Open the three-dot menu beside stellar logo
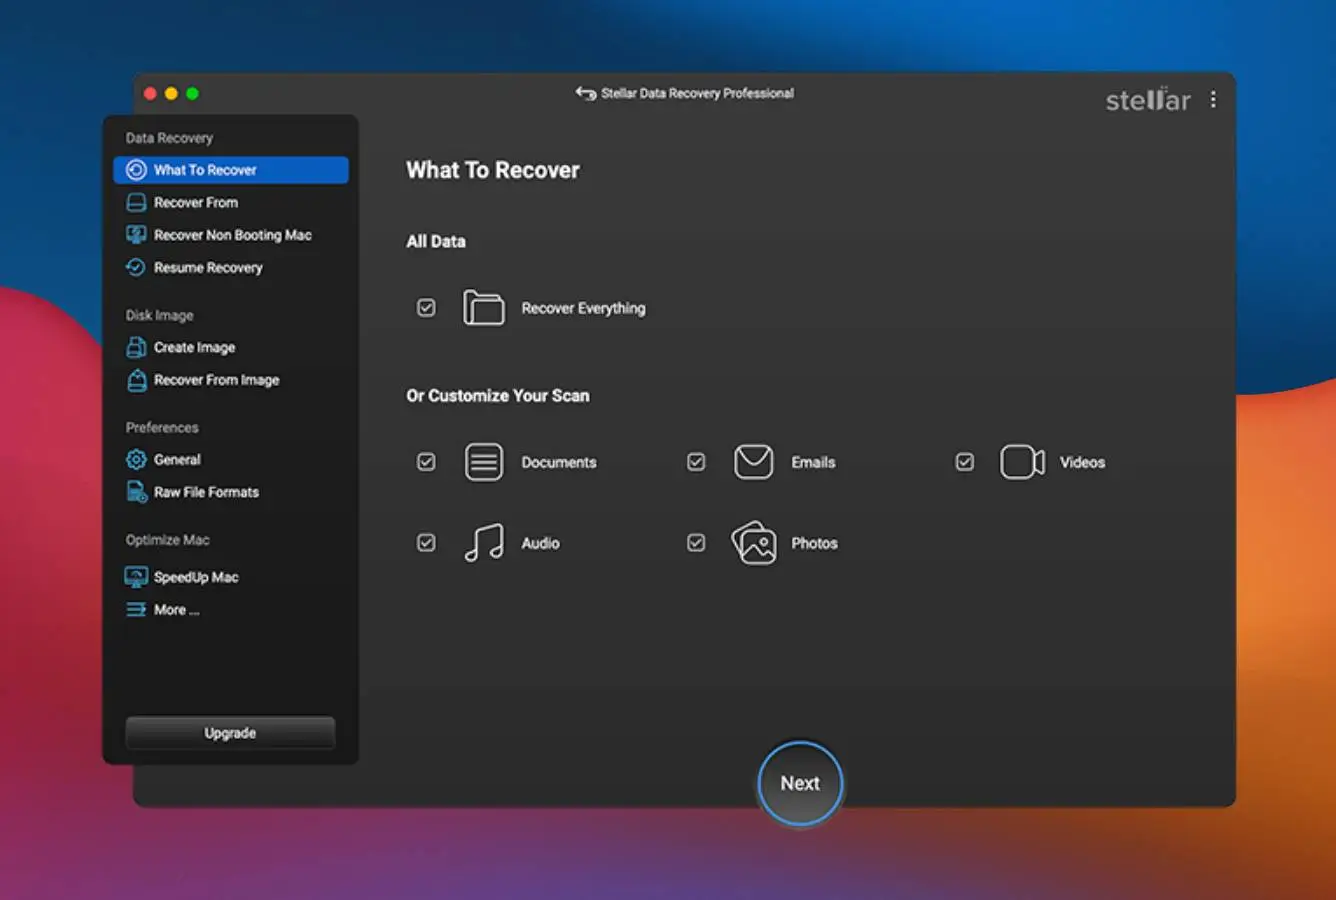The width and height of the screenshot is (1336, 900). [x=1213, y=100]
